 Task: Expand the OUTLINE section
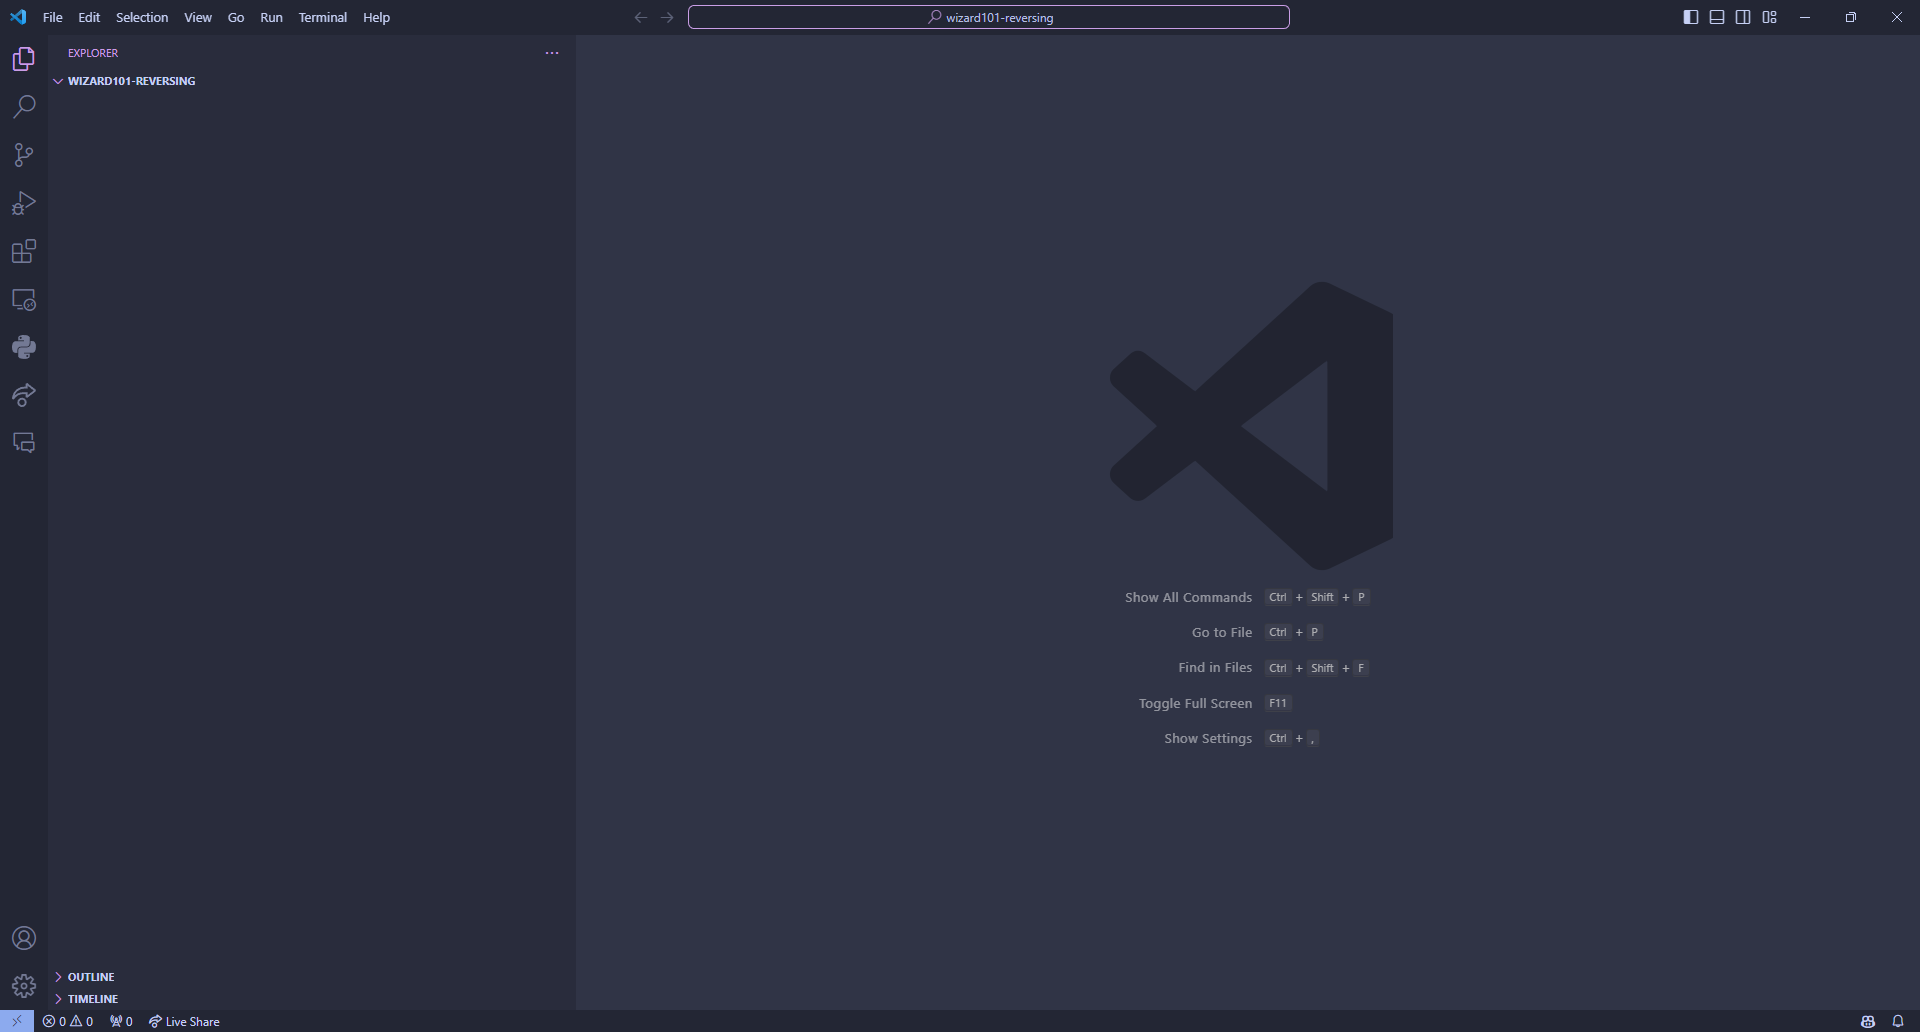click(311, 977)
